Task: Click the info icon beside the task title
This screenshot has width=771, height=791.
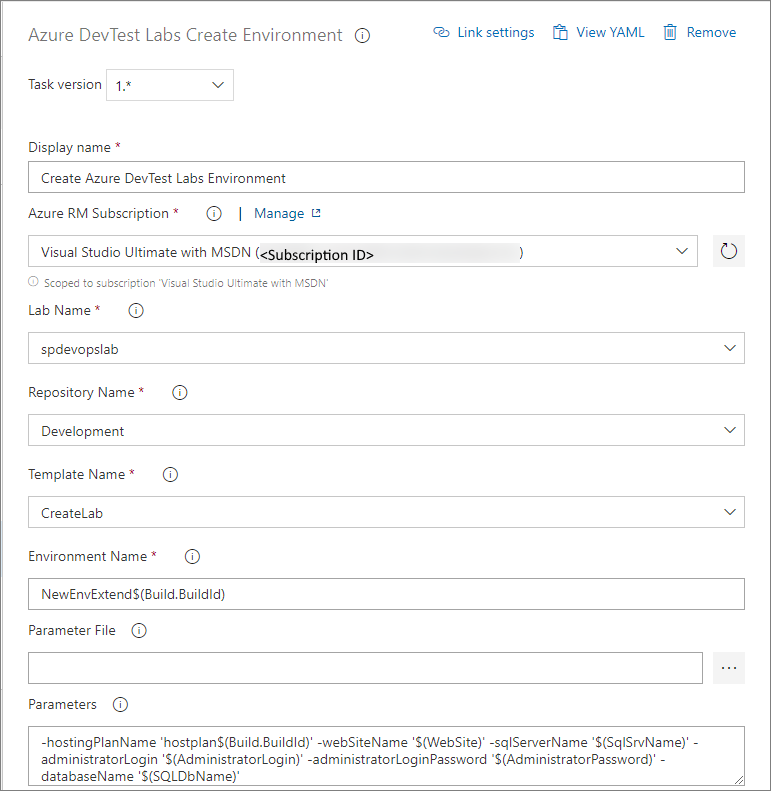Action: coord(363,36)
